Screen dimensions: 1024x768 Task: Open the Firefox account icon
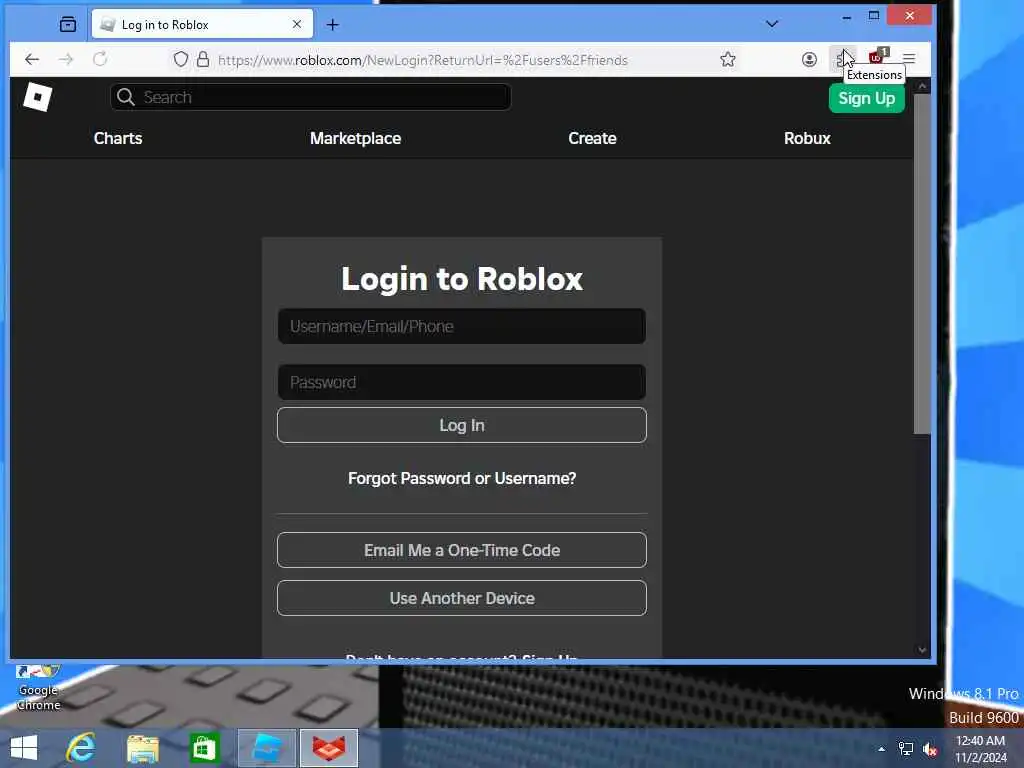click(809, 59)
